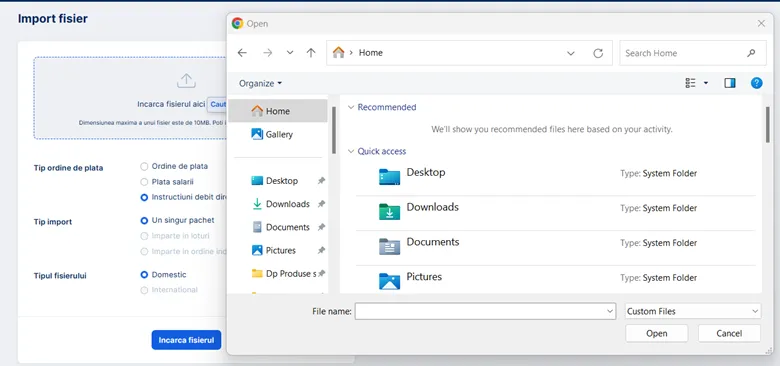Select Plata salarii radio button
Screen dimensions: 780x366
tap(144, 182)
